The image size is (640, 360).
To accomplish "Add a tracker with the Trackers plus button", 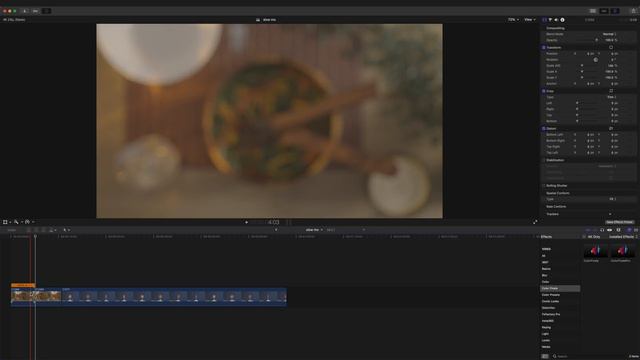I will (x=610, y=214).
